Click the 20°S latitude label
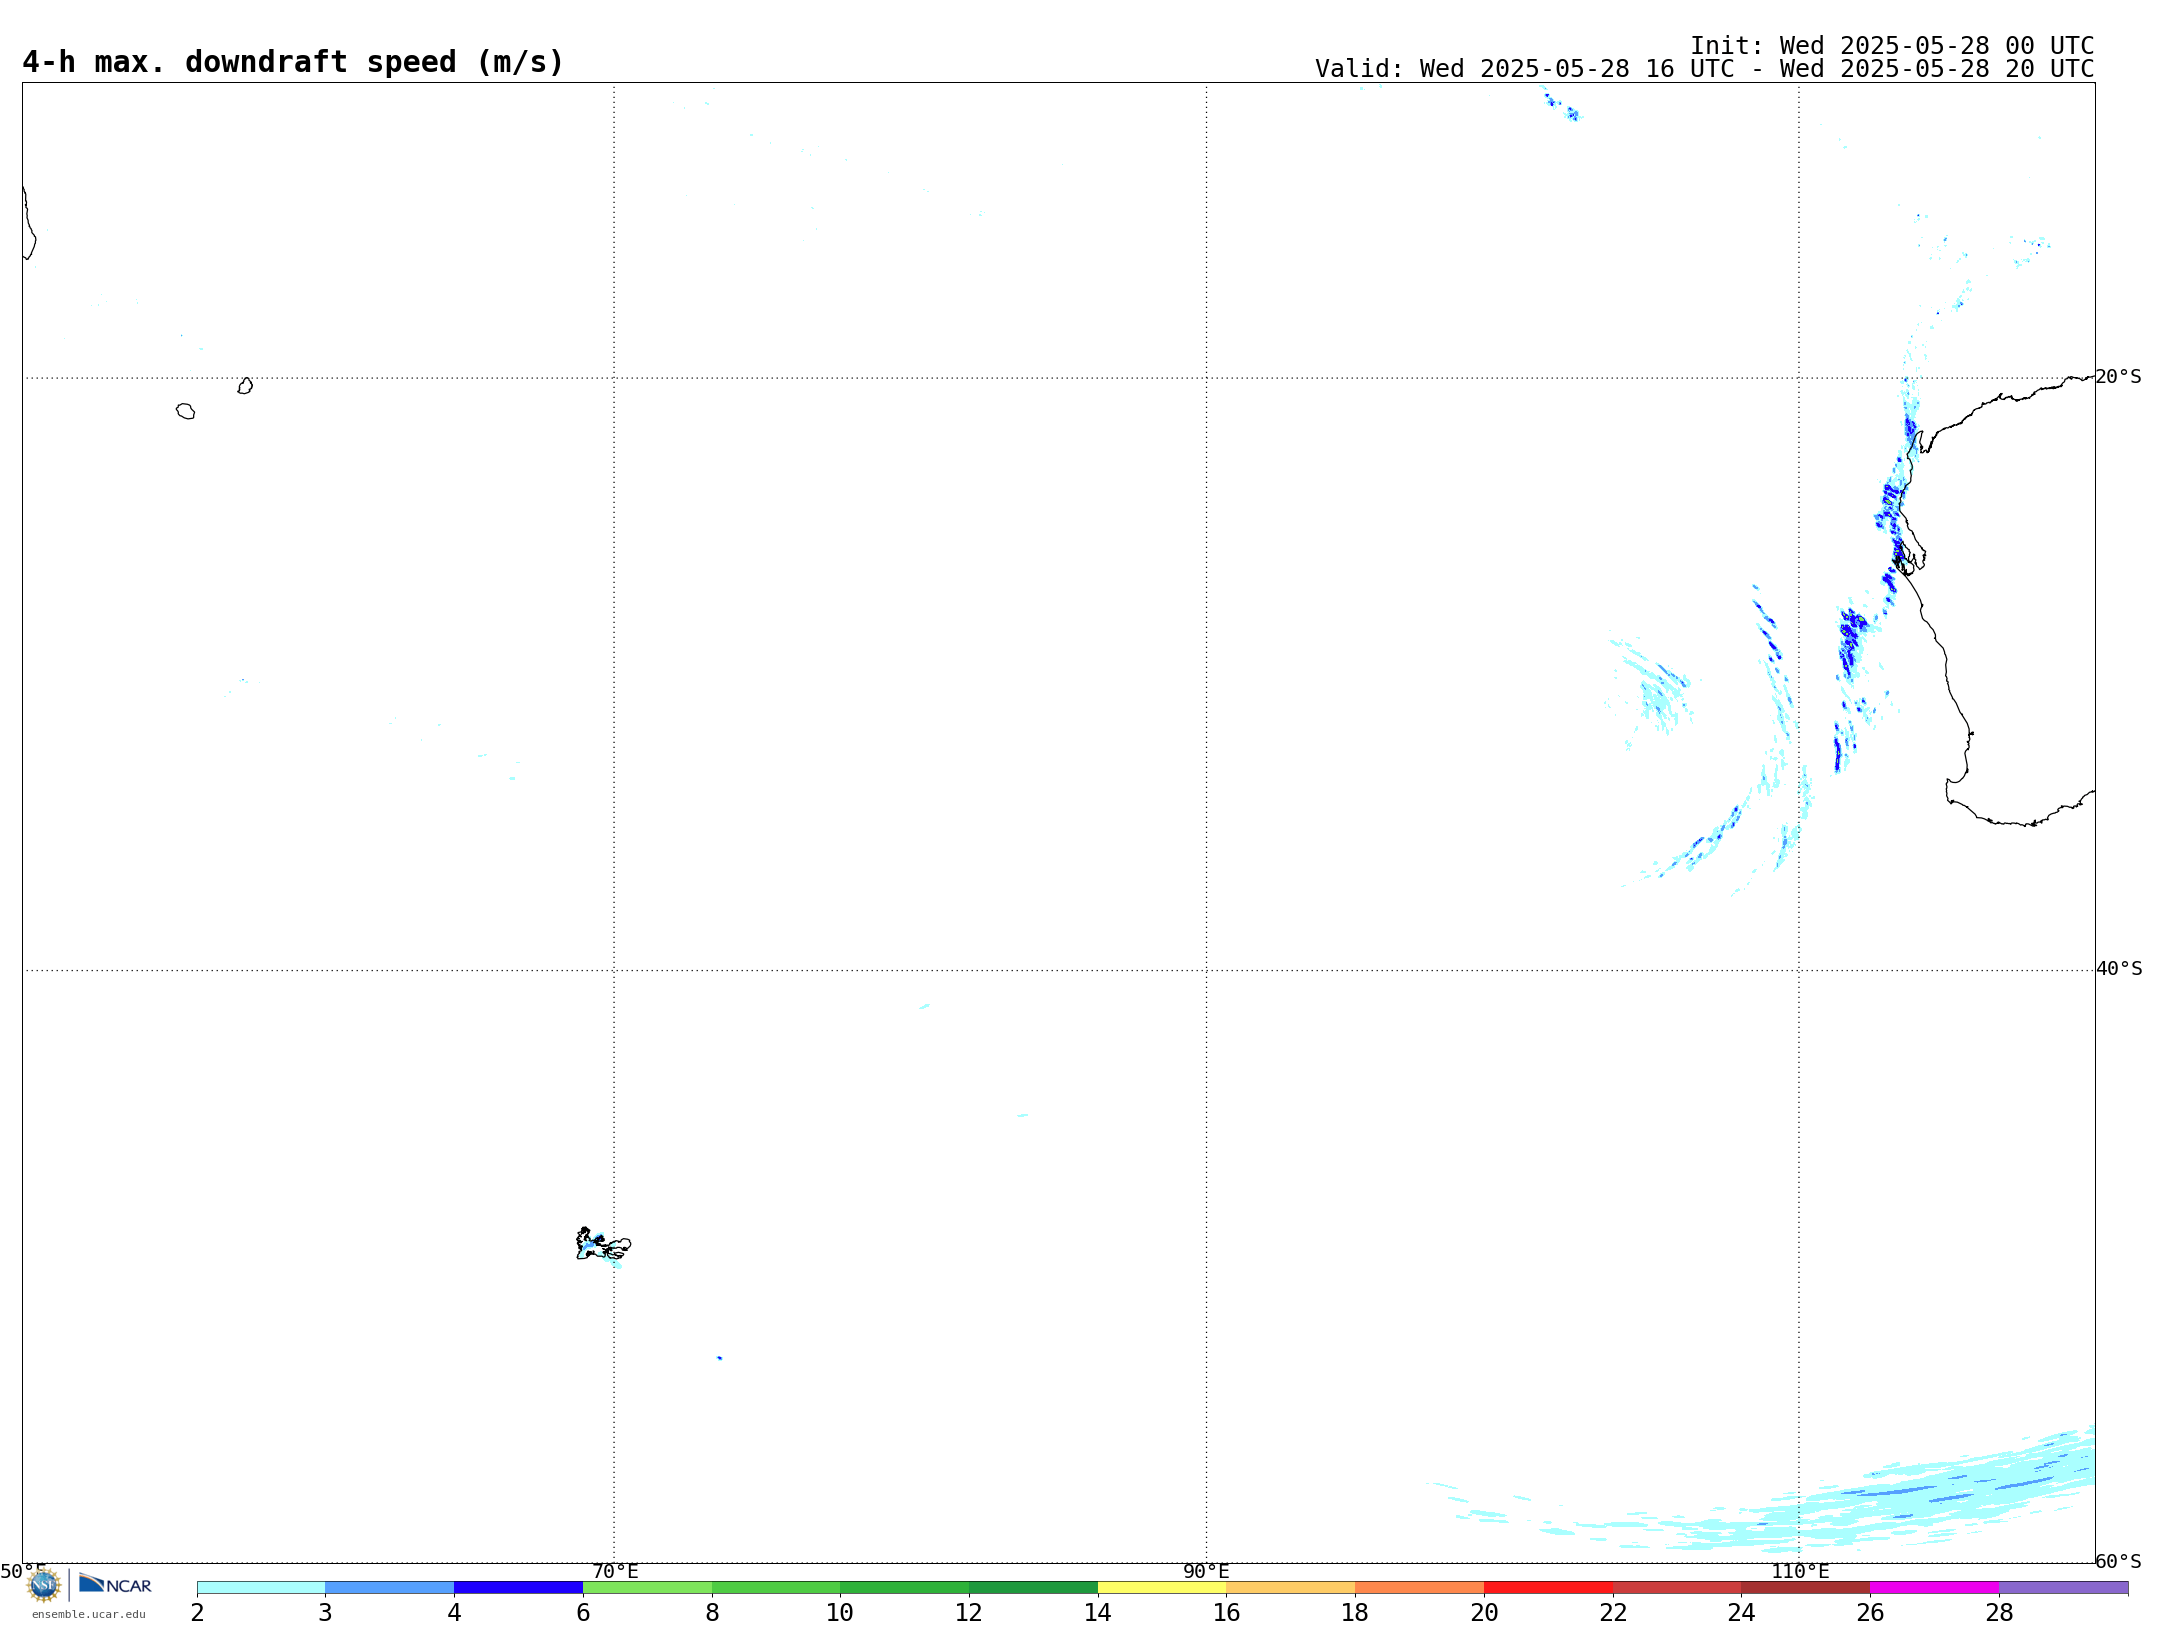The height and width of the screenshot is (1626, 2160). coord(2118,377)
